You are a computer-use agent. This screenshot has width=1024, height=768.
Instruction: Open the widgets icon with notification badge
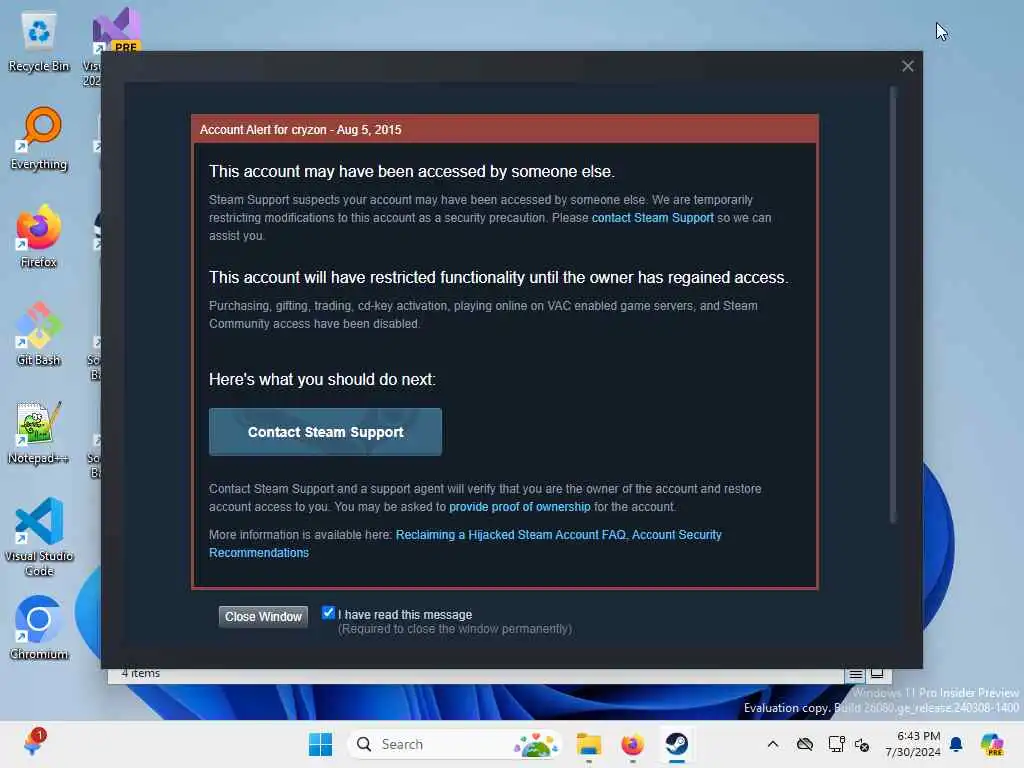coord(33,744)
